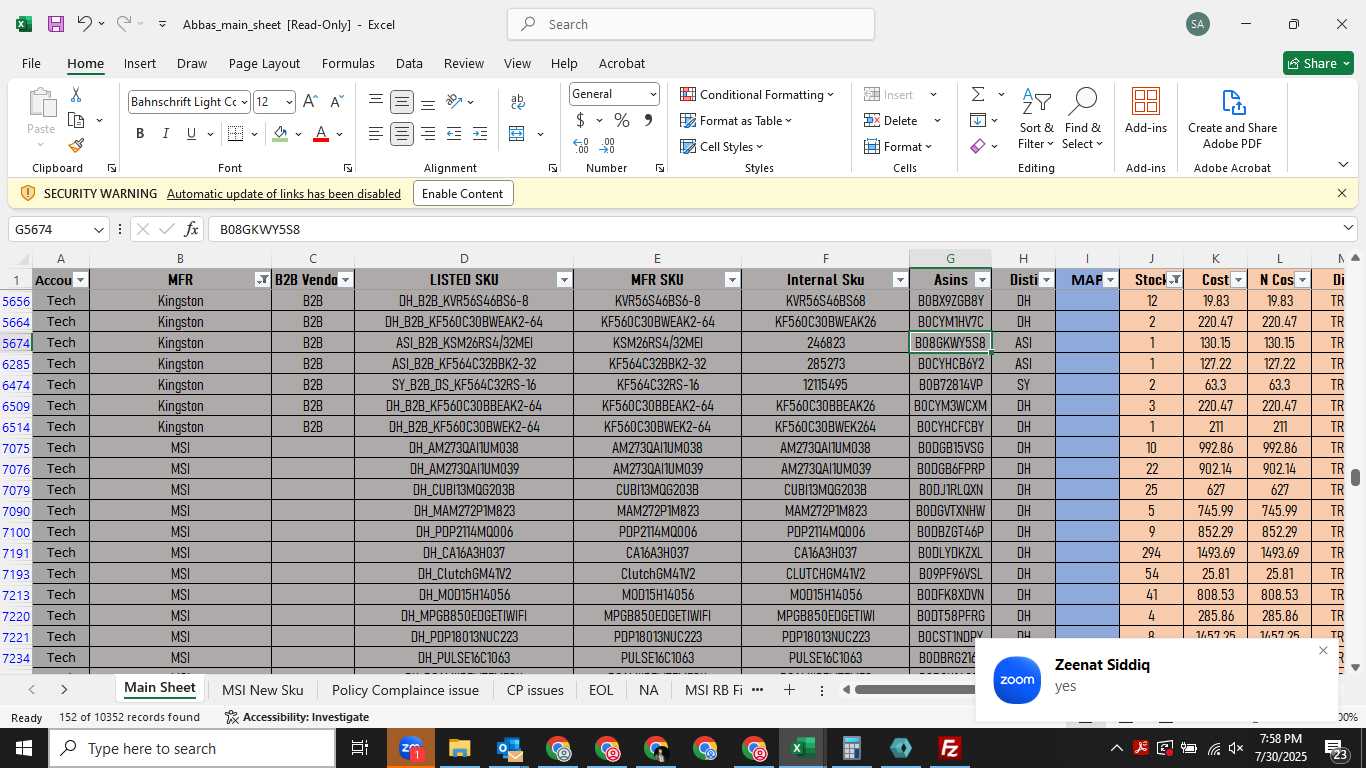Toggle Underline formatting
This screenshot has height=768, width=1366.
192,134
